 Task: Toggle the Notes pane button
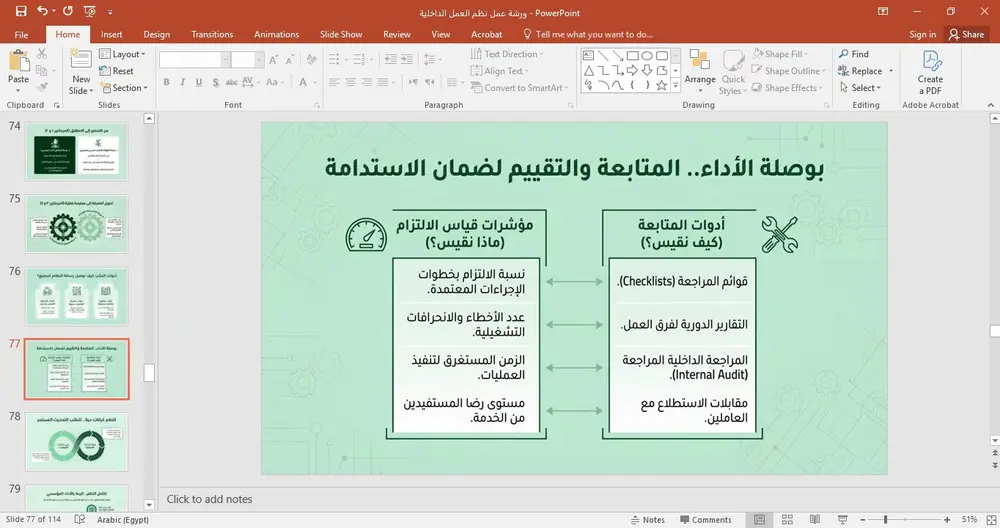(647, 520)
